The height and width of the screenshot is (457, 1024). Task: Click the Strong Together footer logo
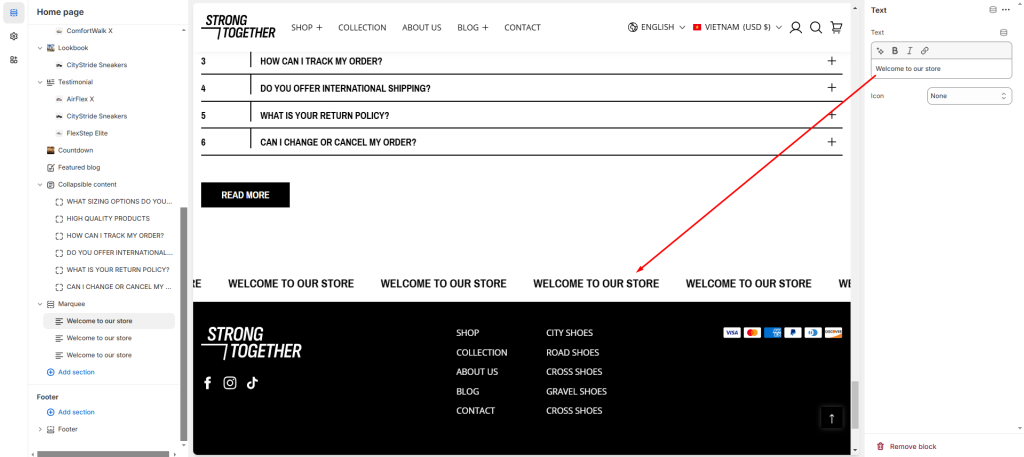click(251, 343)
